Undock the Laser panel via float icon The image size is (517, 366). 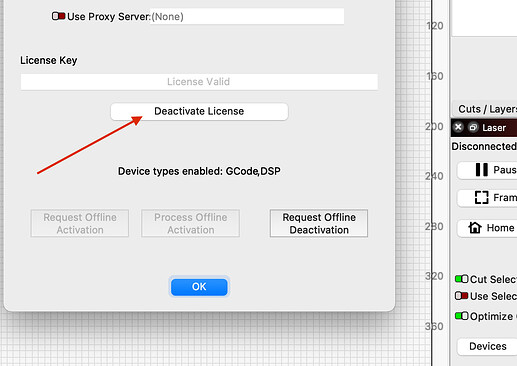(473, 127)
